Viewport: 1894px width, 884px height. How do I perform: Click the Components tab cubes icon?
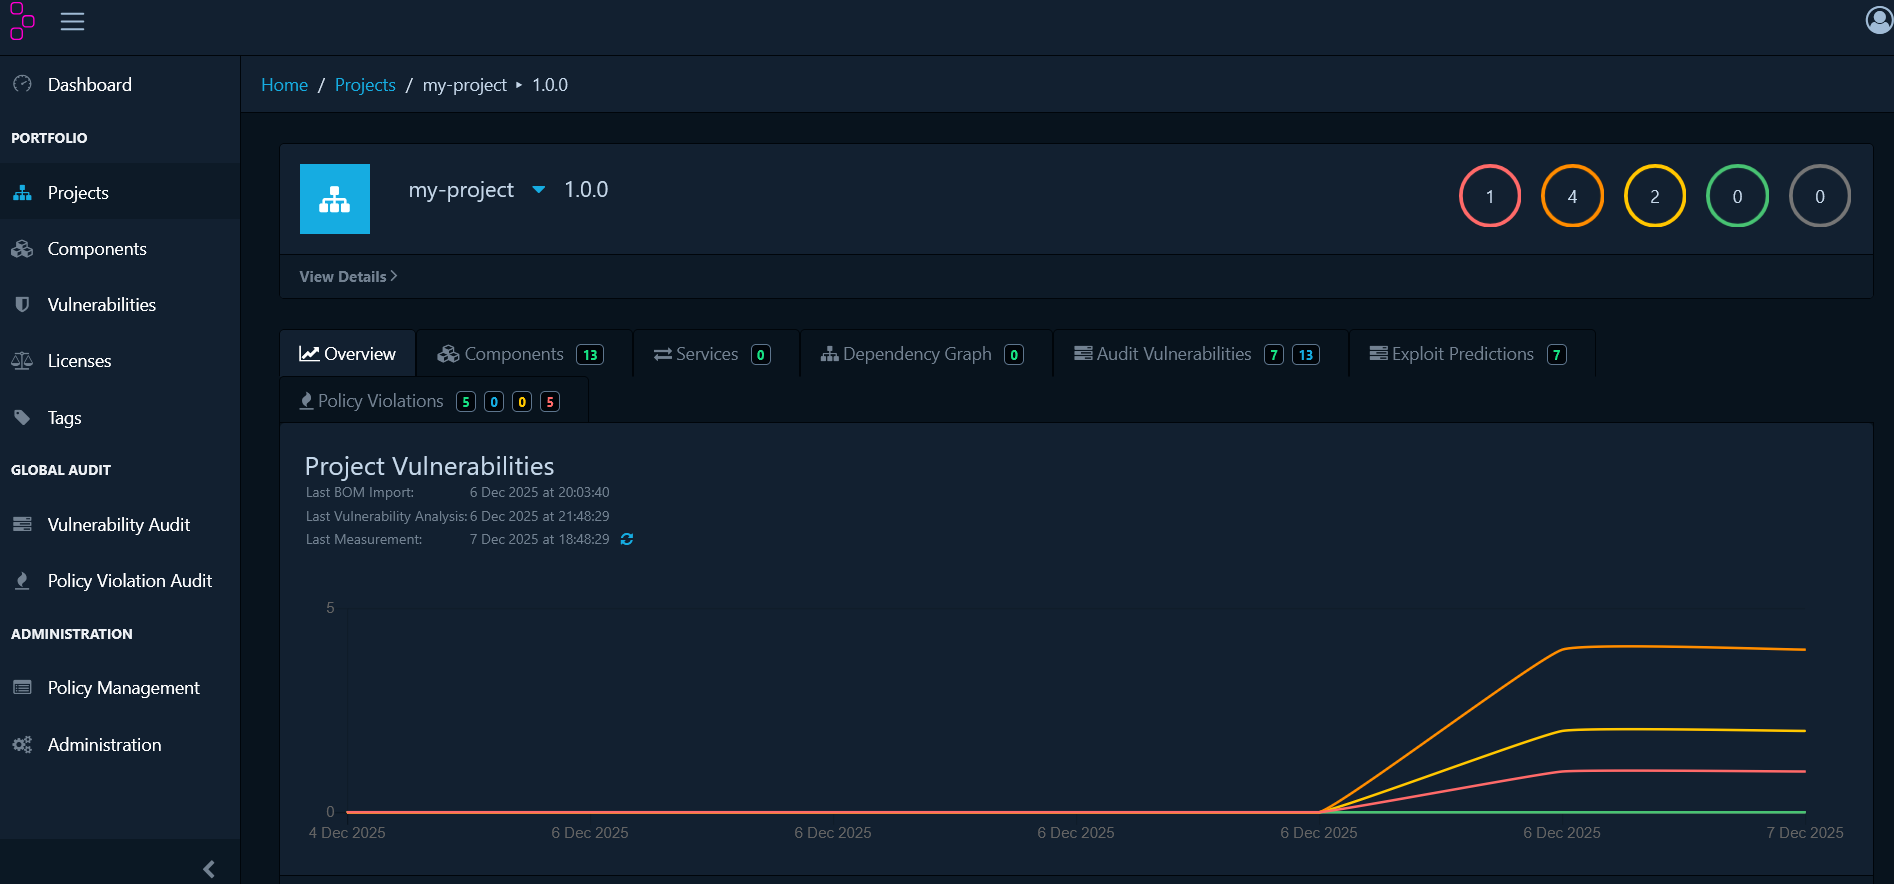(448, 354)
